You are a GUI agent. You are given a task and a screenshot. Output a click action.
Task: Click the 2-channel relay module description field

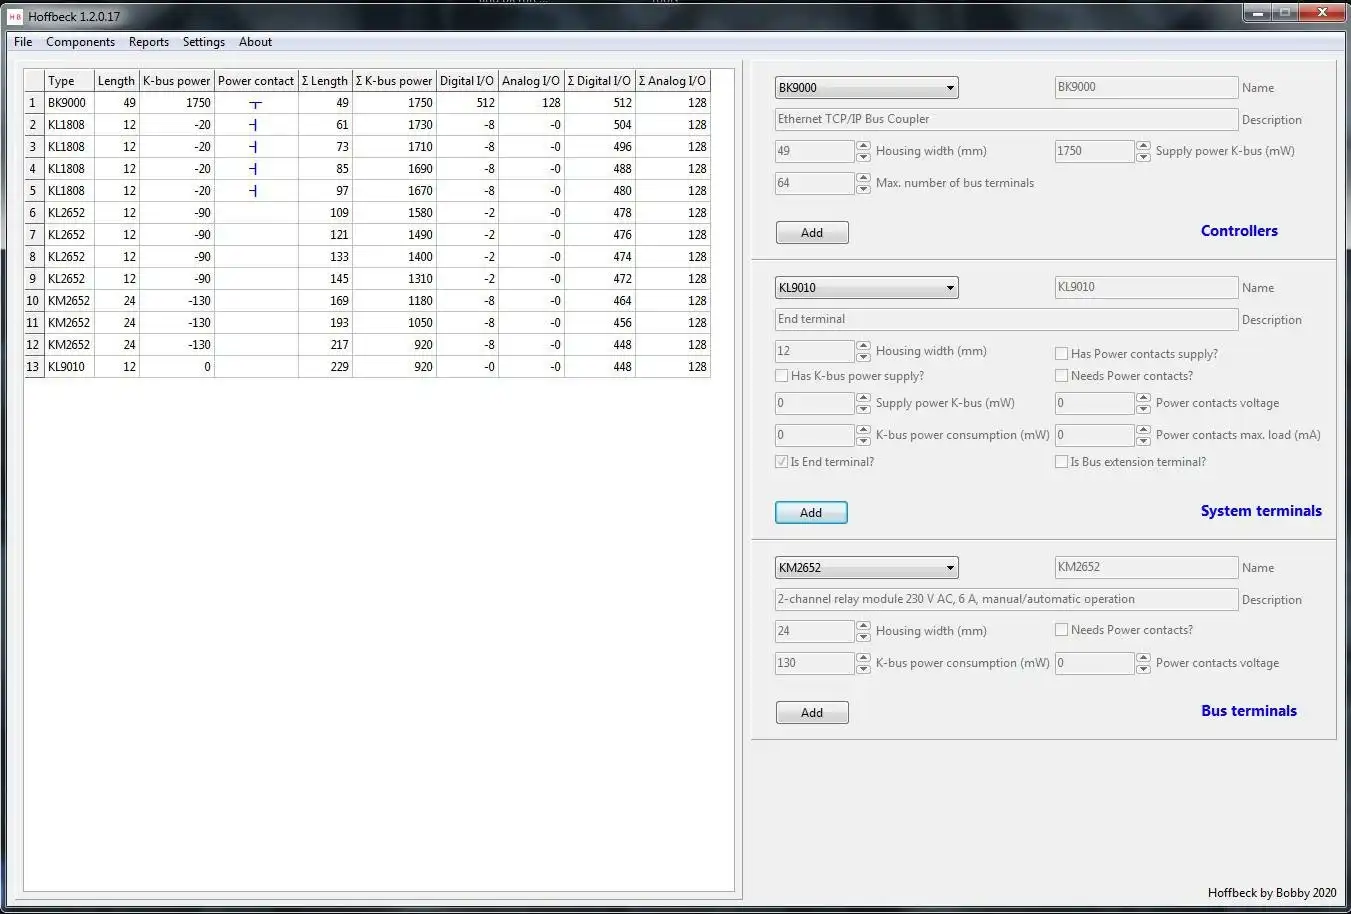[x=1006, y=599]
